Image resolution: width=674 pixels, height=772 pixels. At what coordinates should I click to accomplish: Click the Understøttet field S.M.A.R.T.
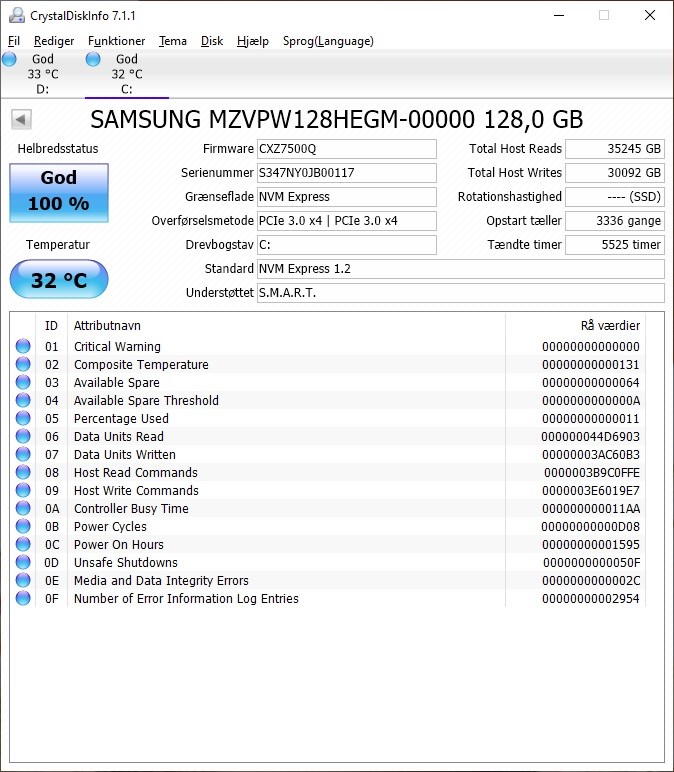(461, 293)
